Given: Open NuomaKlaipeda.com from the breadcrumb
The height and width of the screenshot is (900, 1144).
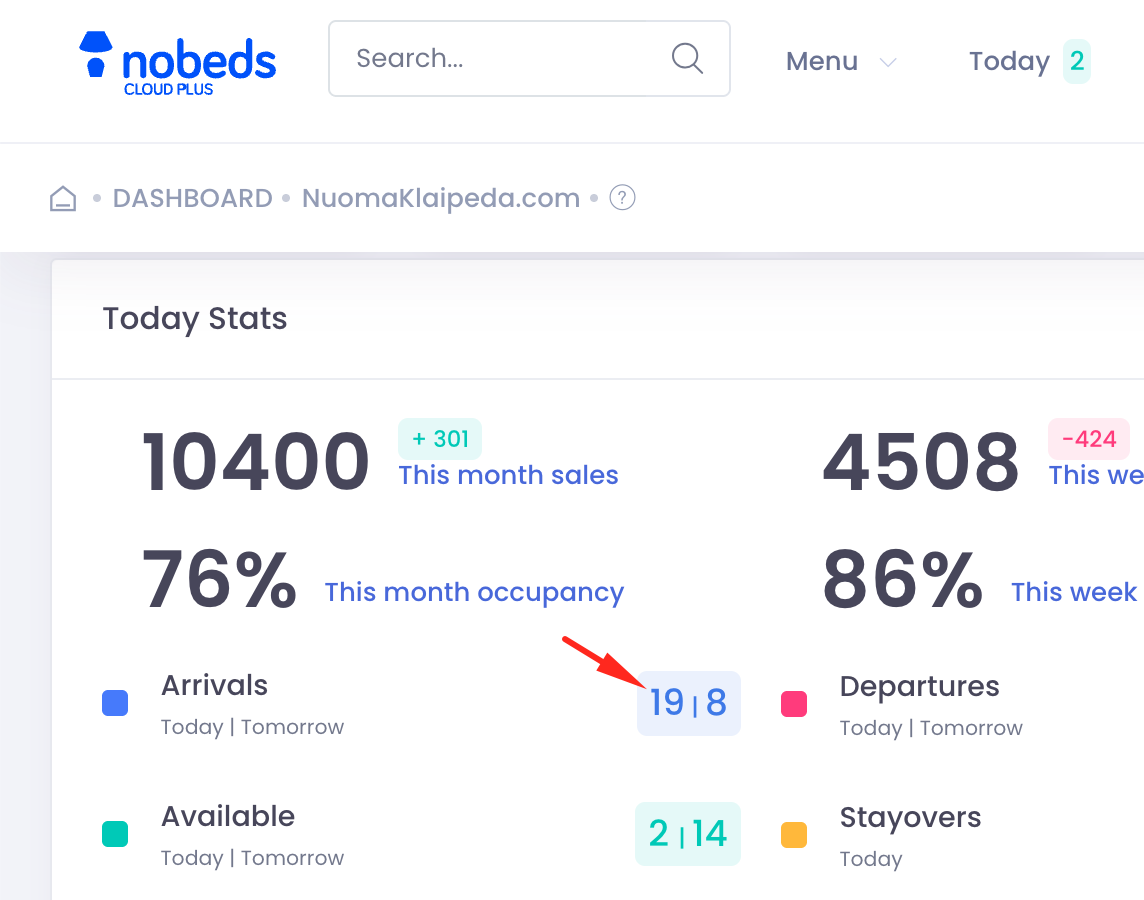Looking at the screenshot, I should pyautogui.click(x=441, y=197).
